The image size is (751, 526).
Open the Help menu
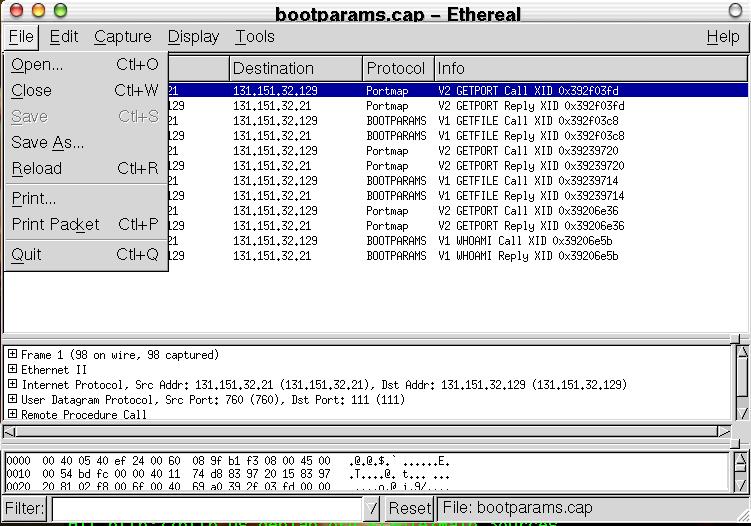click(723, 37)
